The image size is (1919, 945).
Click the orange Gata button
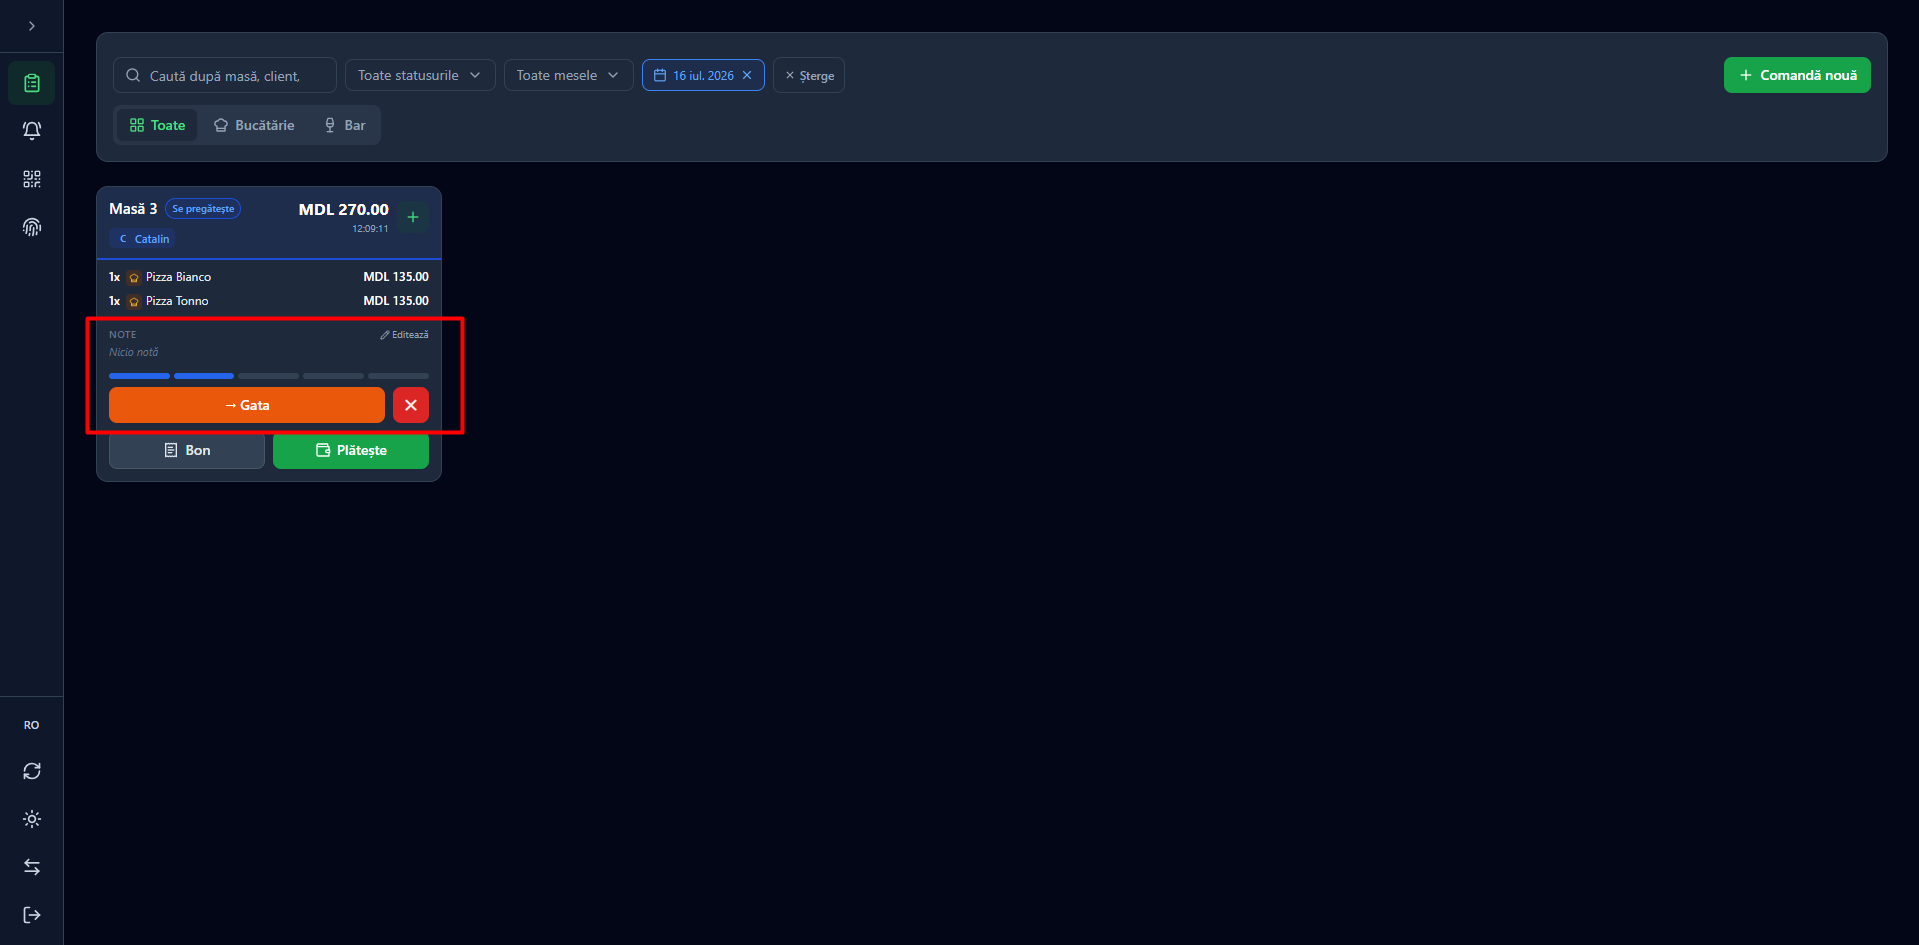[x=247, y=405]
